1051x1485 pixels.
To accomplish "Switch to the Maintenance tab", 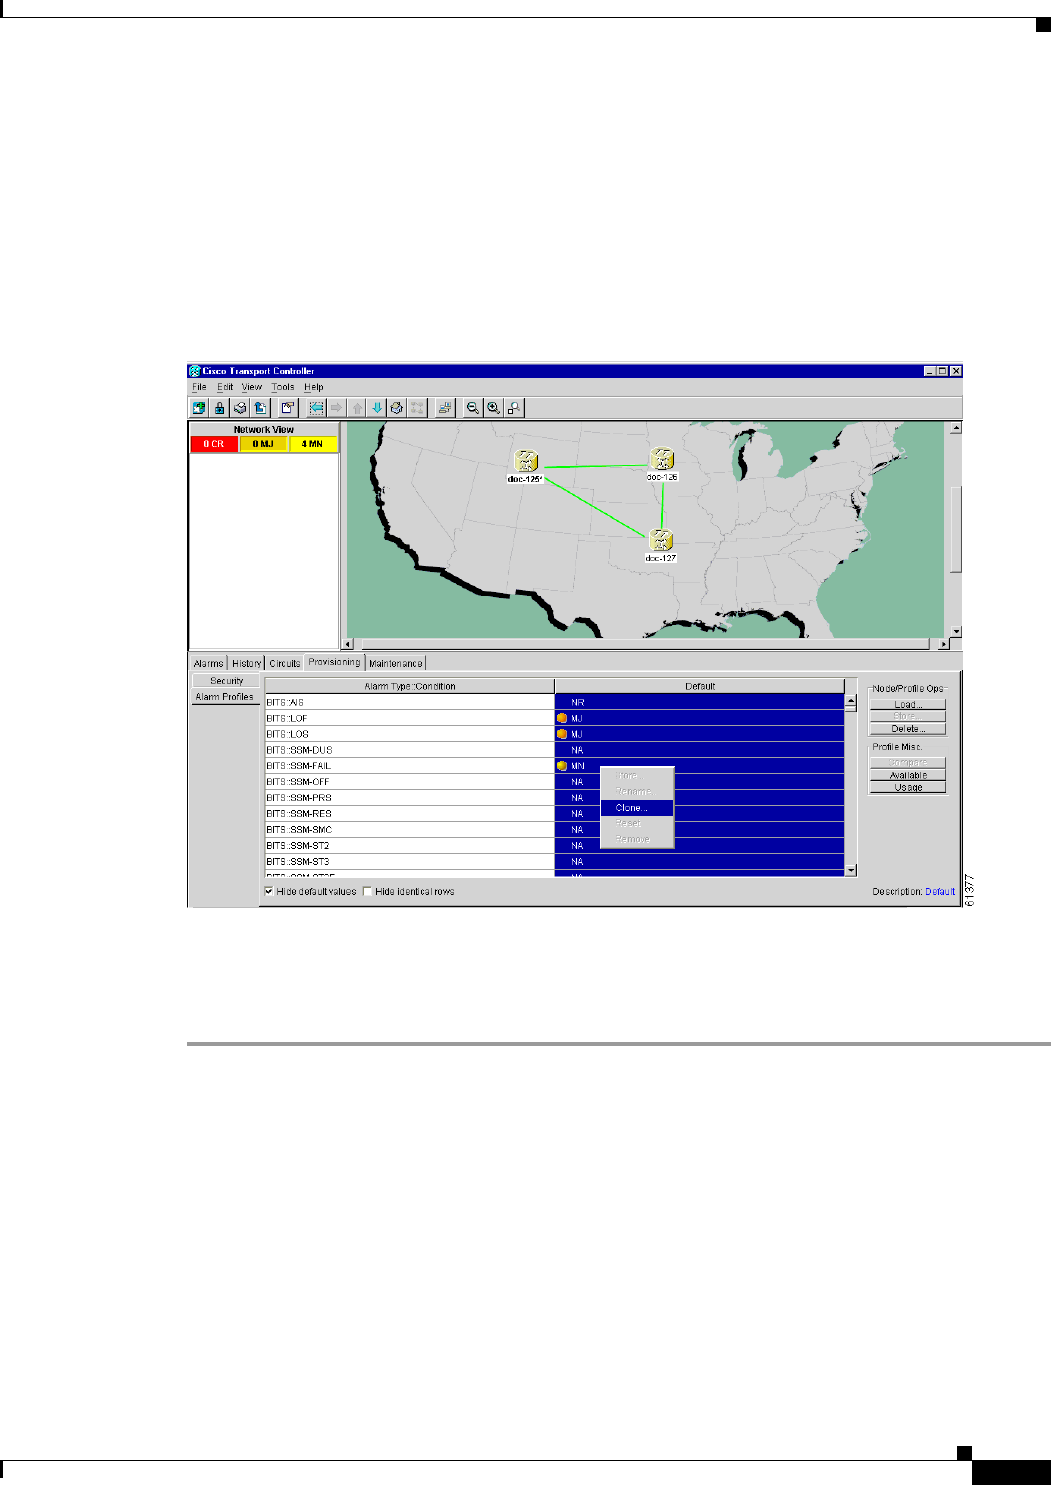I will pyautogui.click(x=396, y=663).
